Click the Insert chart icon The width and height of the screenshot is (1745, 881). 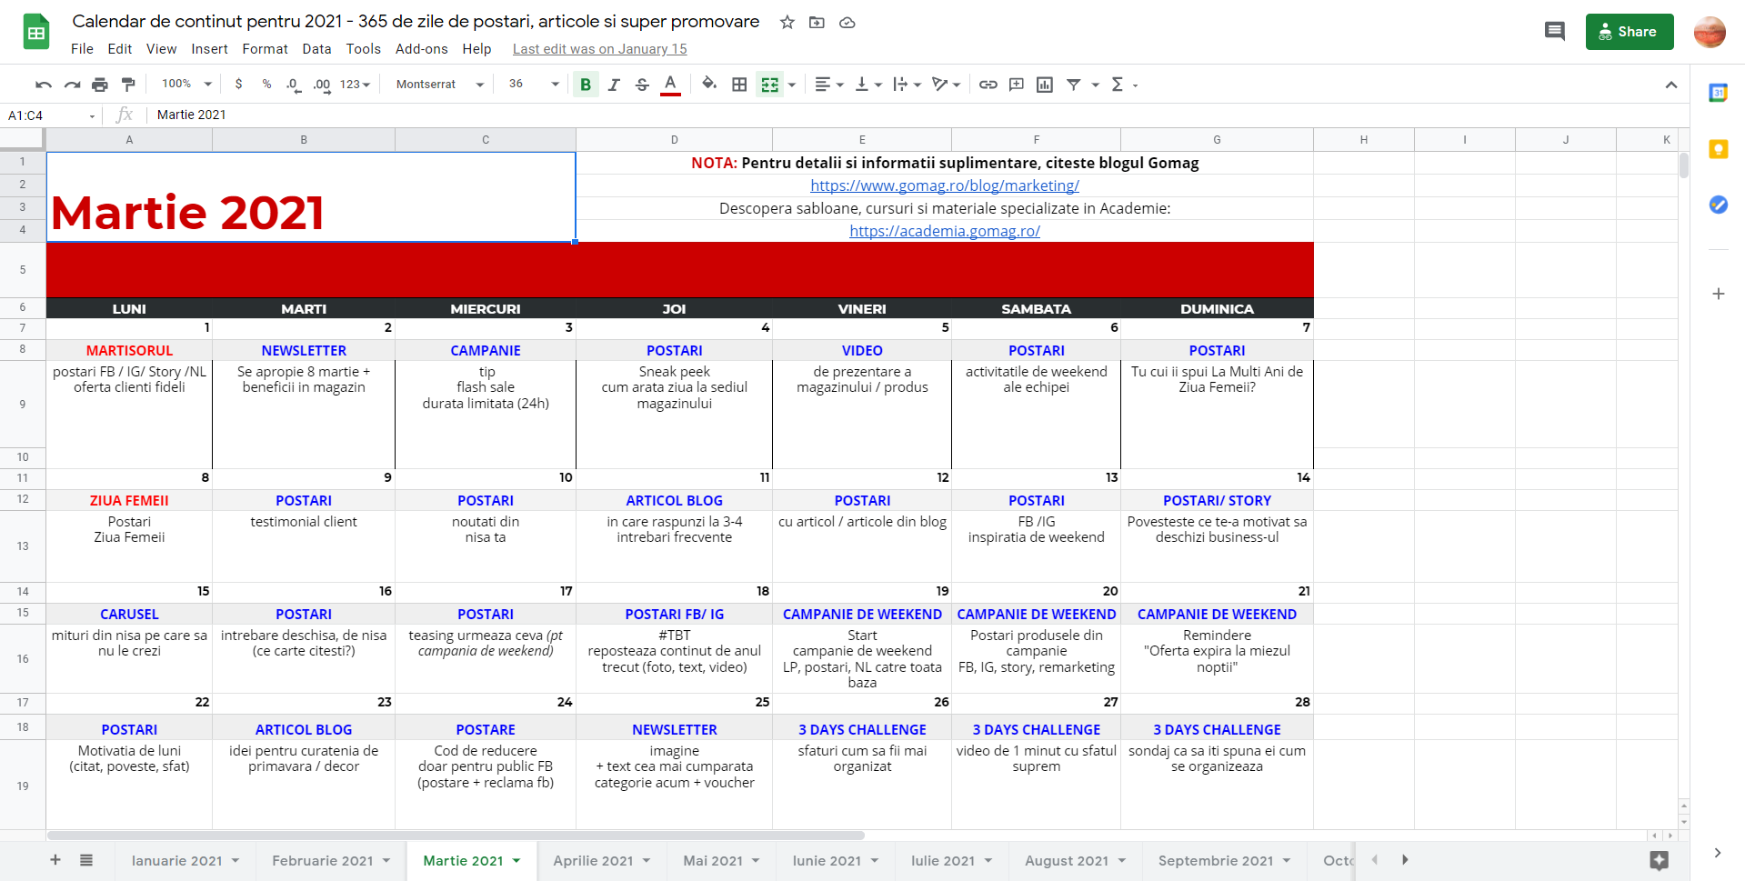click(1045, 85)
